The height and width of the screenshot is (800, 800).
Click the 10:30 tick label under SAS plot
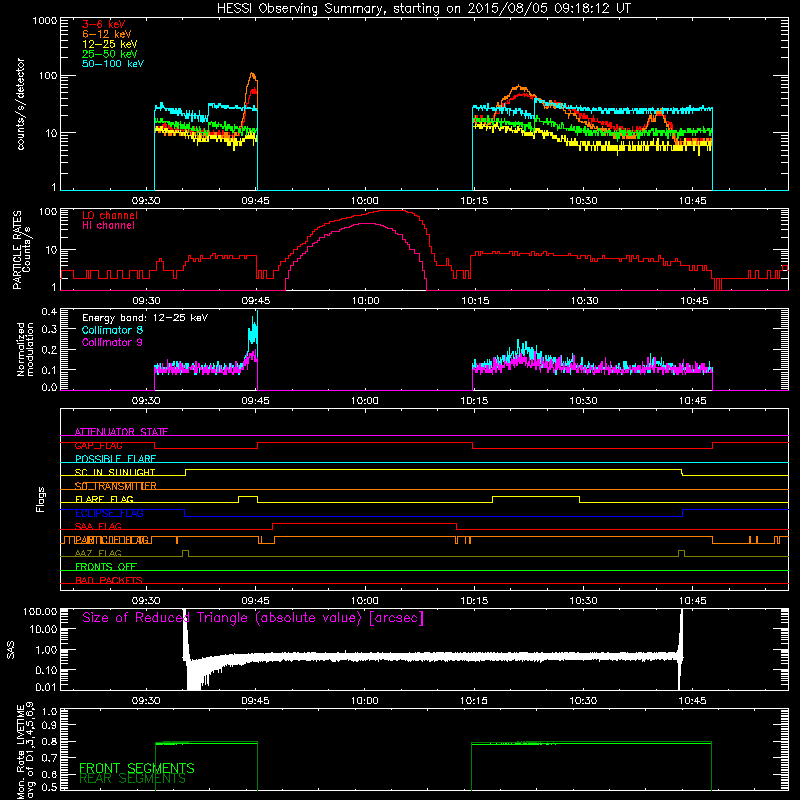click(583, 701)
